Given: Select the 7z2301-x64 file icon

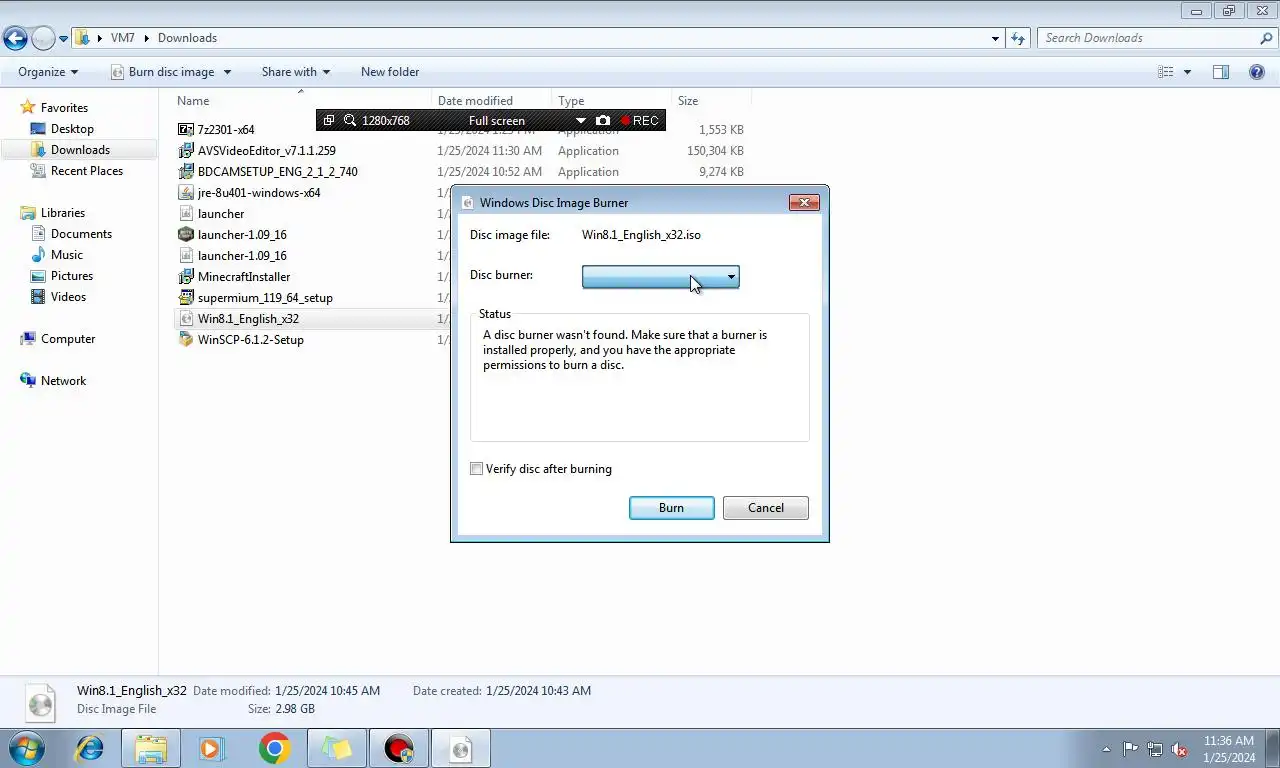Looking at the screenshot, I should click(x=186, y=130).
